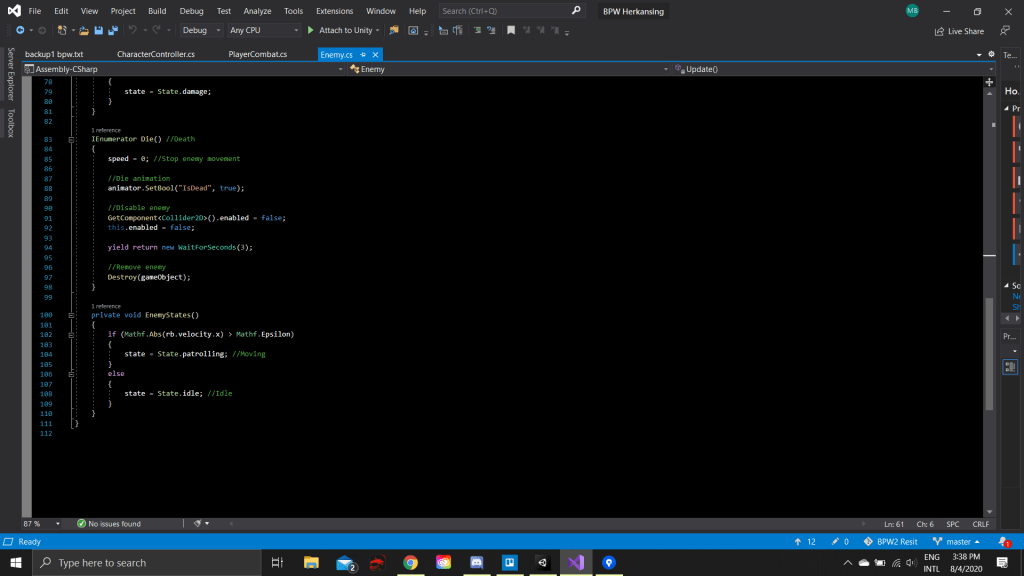Switch to the PlayerCombat.cs tab

(257, 54)
